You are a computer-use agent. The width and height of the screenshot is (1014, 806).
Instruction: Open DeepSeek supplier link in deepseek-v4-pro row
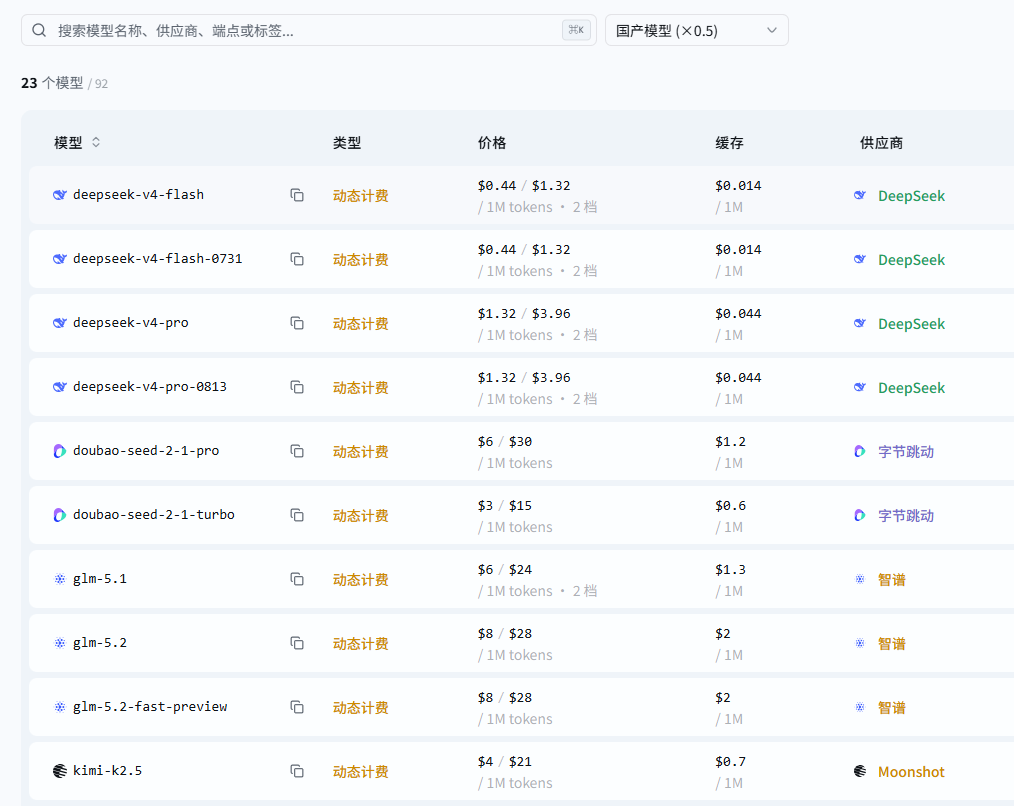pos(911,324)
